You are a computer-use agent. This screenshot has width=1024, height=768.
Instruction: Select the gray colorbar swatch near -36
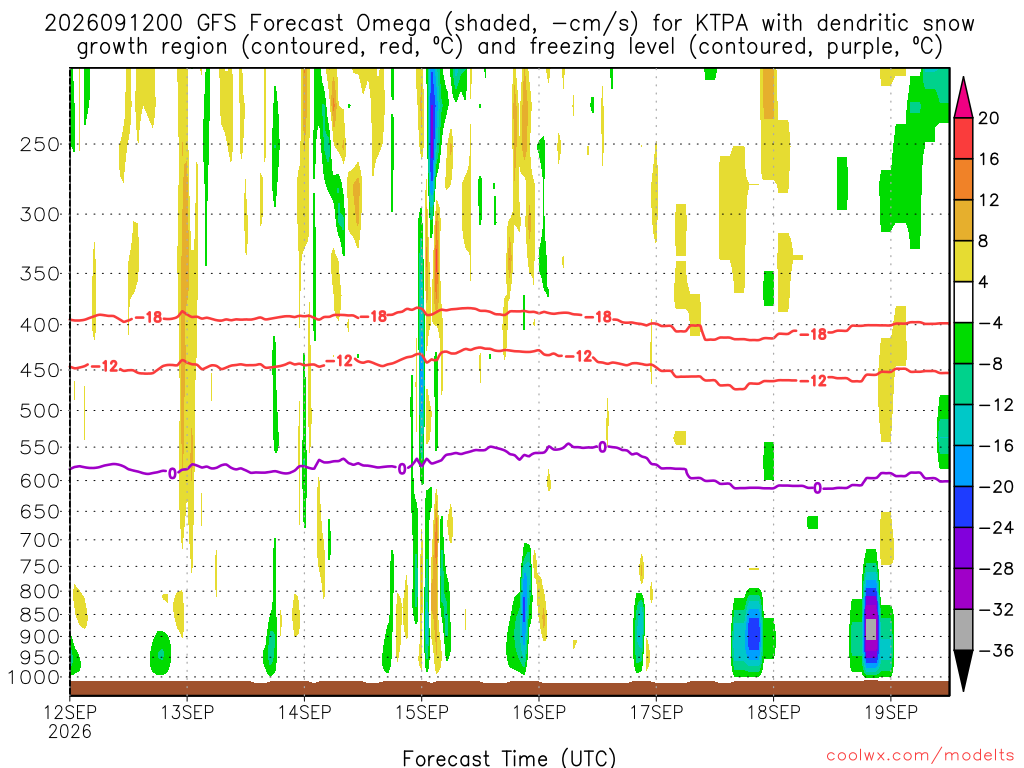coord(963,630)
